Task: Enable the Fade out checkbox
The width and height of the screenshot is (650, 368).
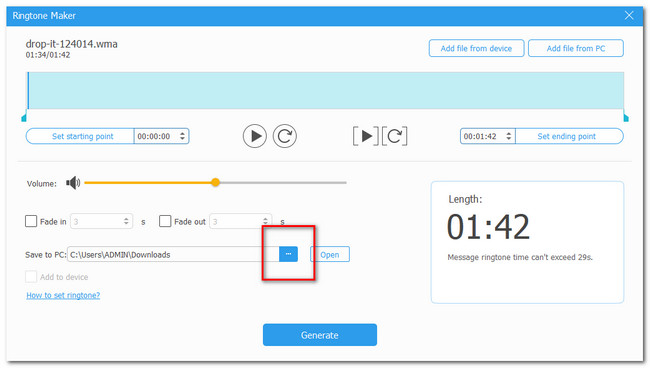Action: coord(165,221)
